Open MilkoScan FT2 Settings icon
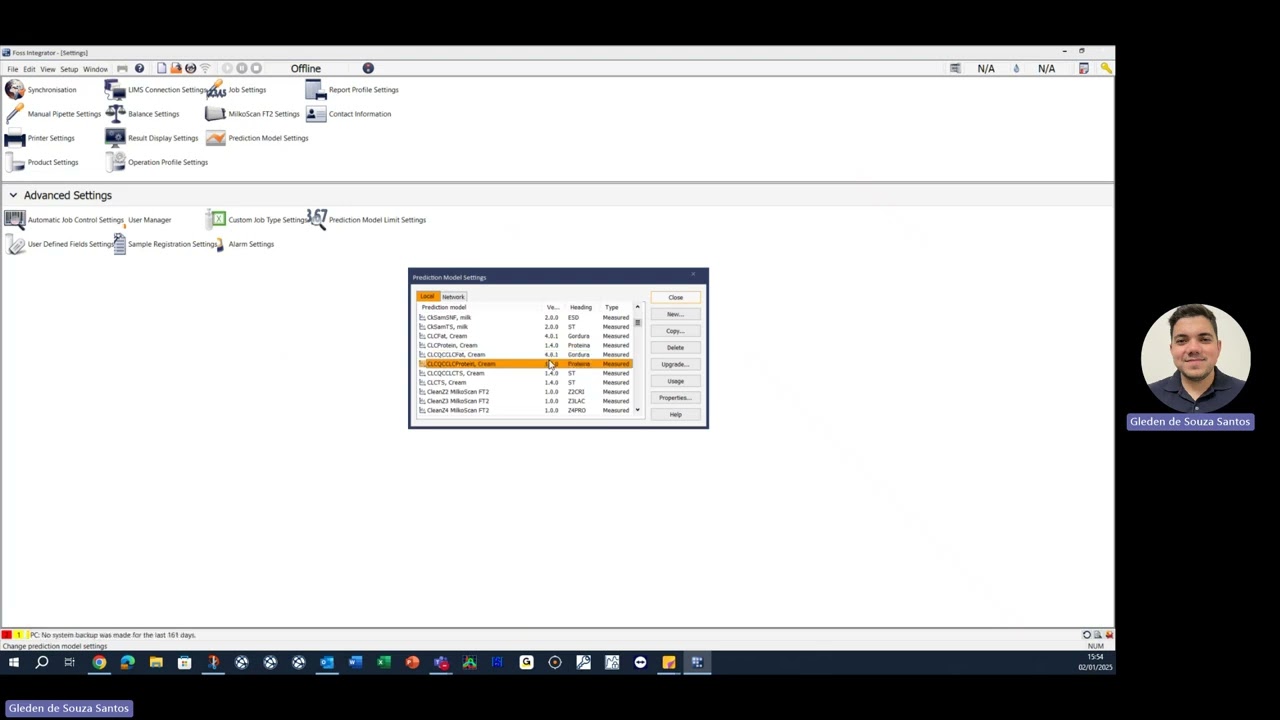The width and height of the screenshot is (1280, 720). coord(216,114)
